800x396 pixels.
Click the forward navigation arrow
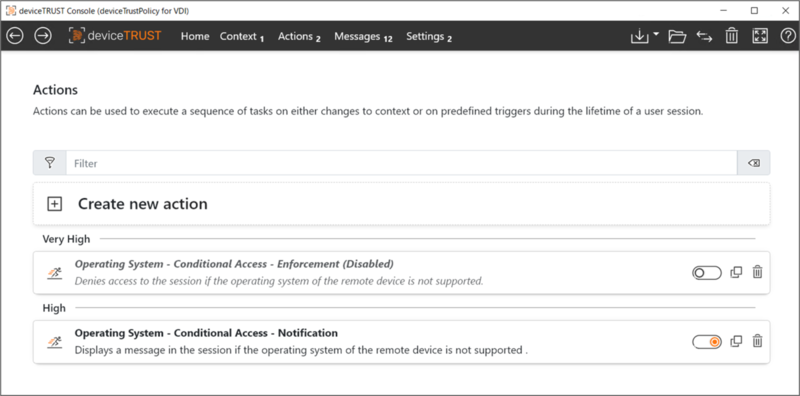point(43,36)
